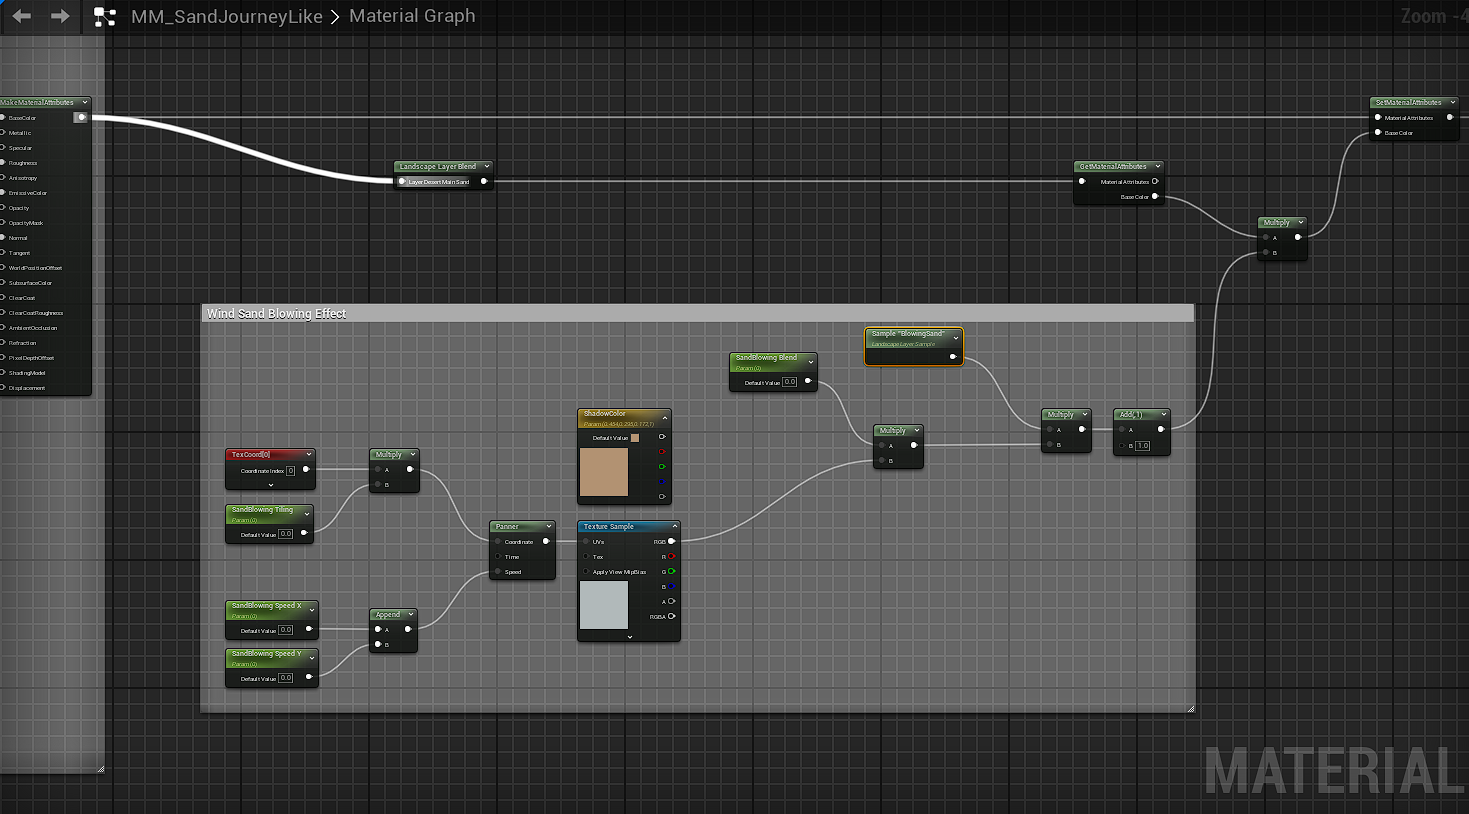Click the ShadowColor Default Value swatch

[635, 438]
